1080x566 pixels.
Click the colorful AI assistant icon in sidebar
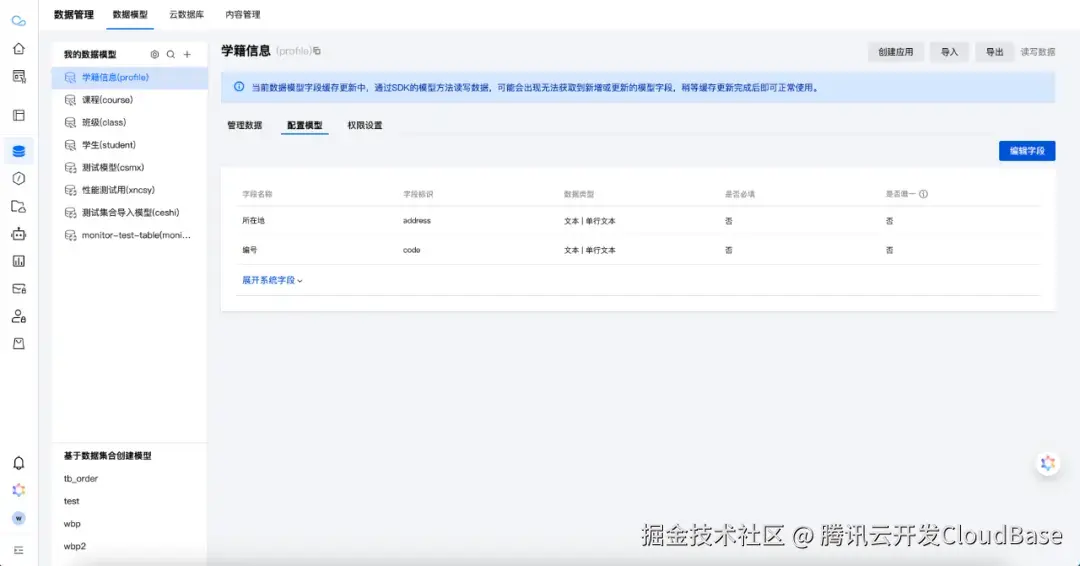[x=19, y=490]
